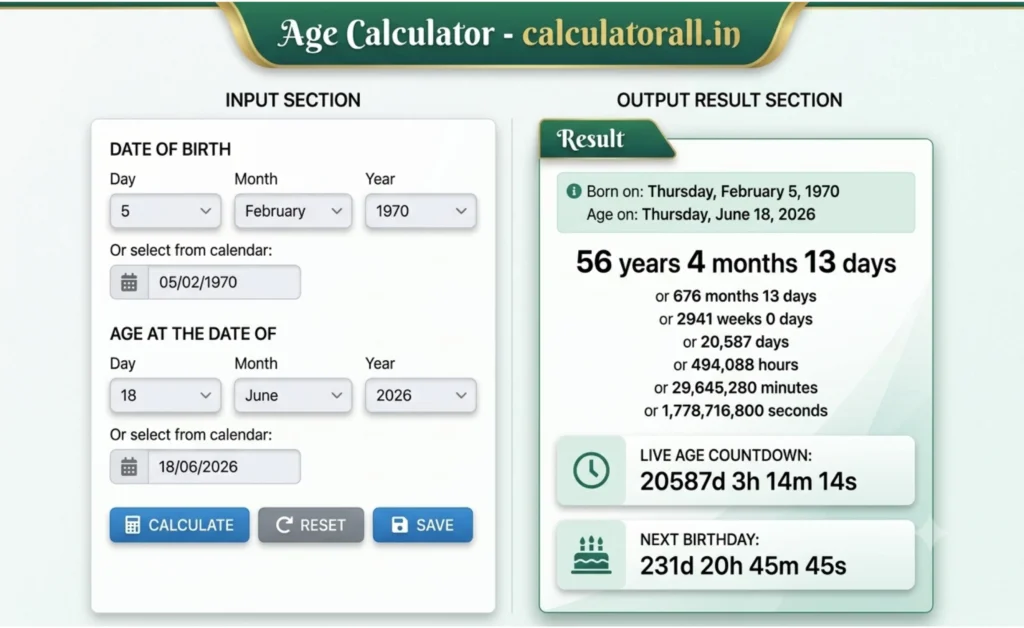Click the RESET button
1024x628 pixels.
311,525
